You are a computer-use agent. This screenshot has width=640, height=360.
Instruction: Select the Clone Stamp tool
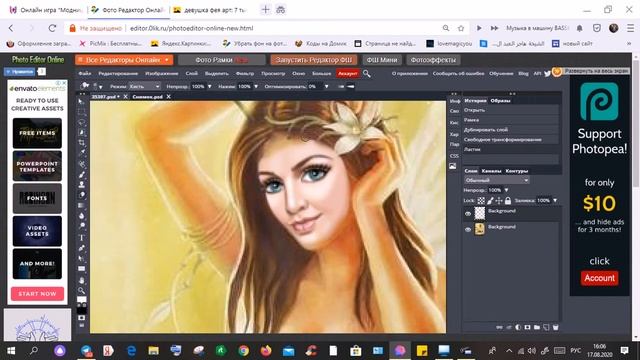[x=82, y=184]
